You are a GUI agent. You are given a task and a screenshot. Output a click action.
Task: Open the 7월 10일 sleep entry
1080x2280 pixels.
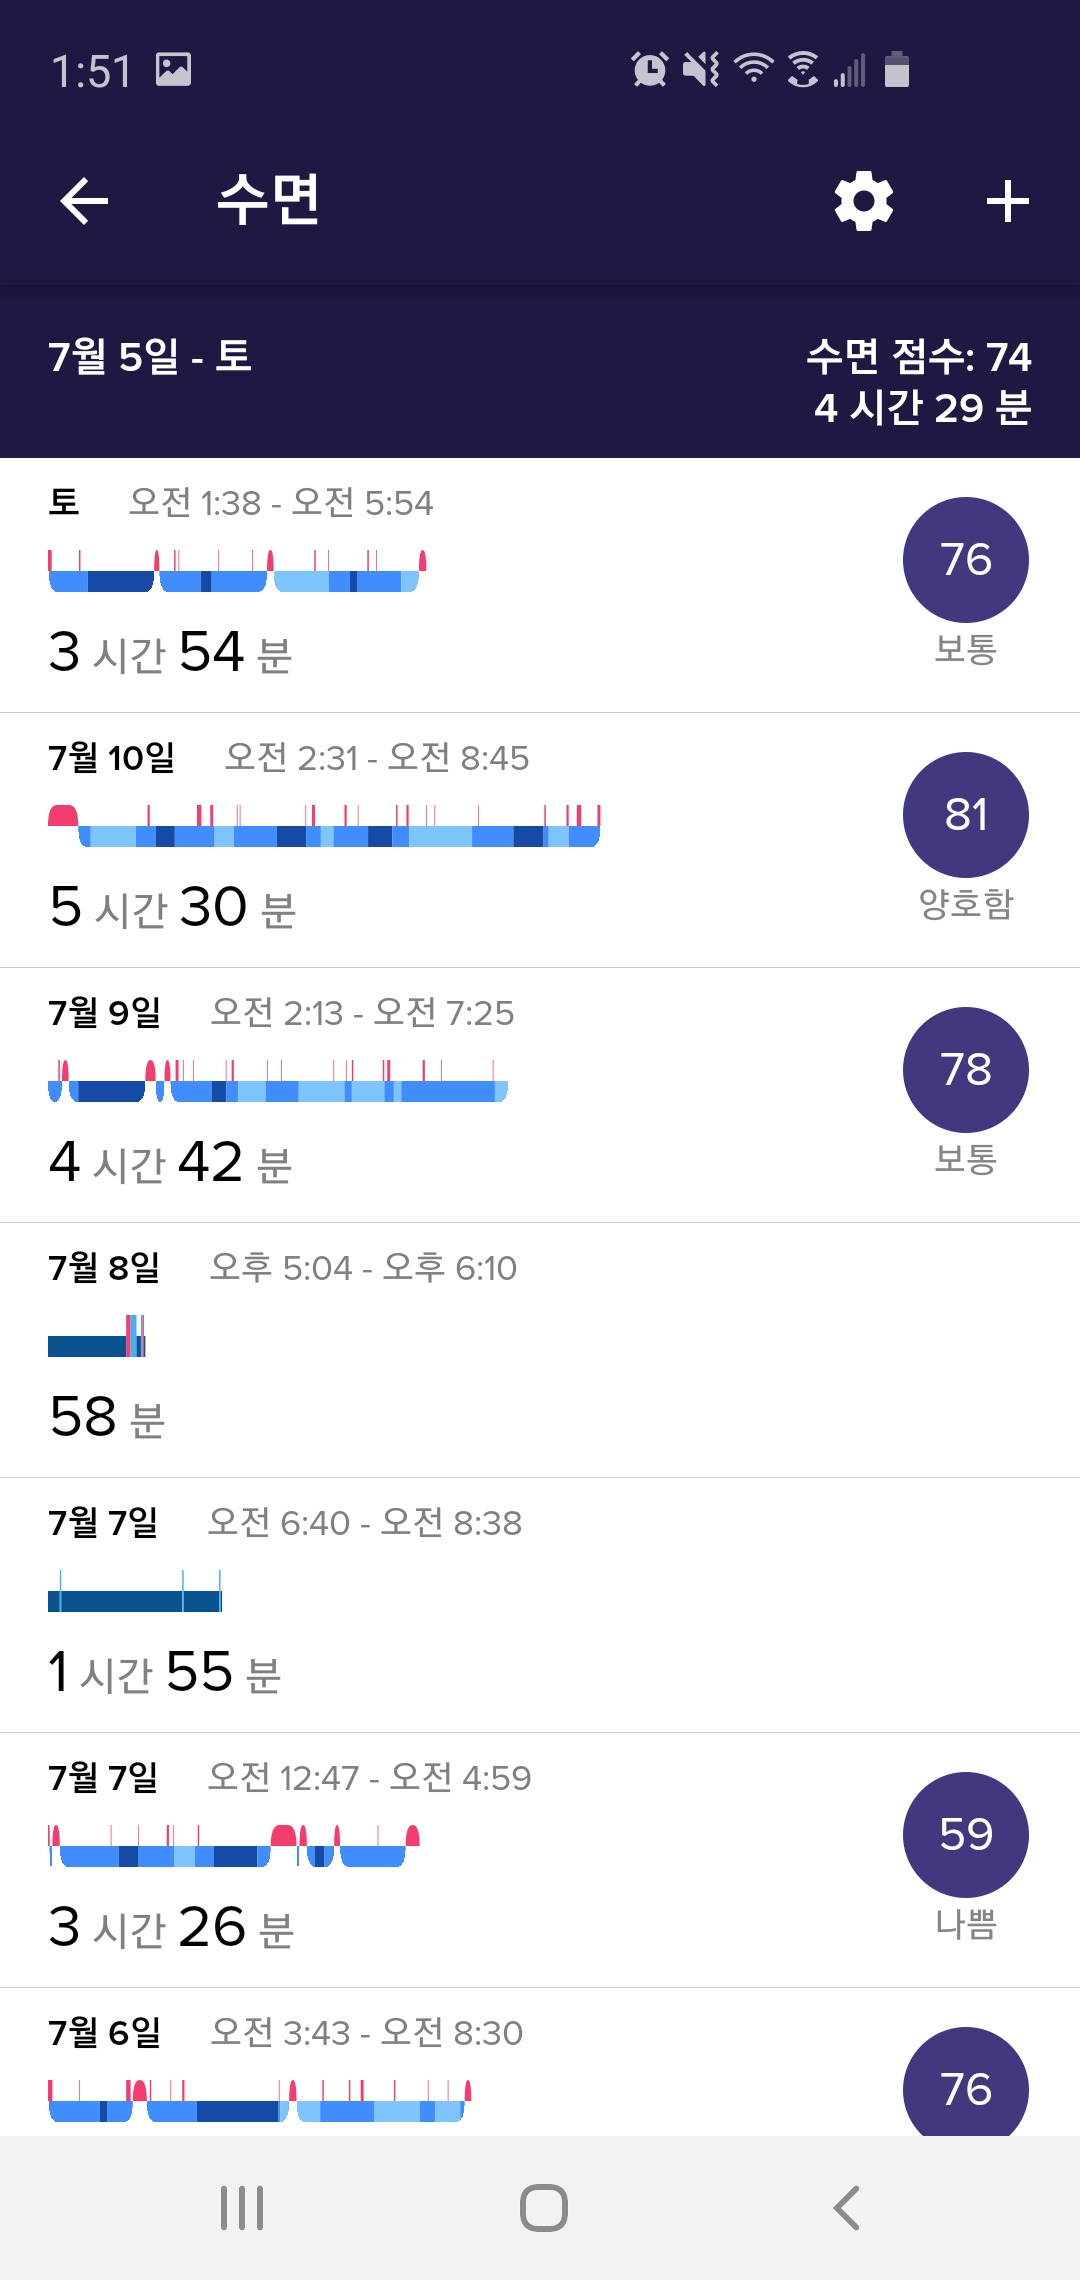coord(540,840)
